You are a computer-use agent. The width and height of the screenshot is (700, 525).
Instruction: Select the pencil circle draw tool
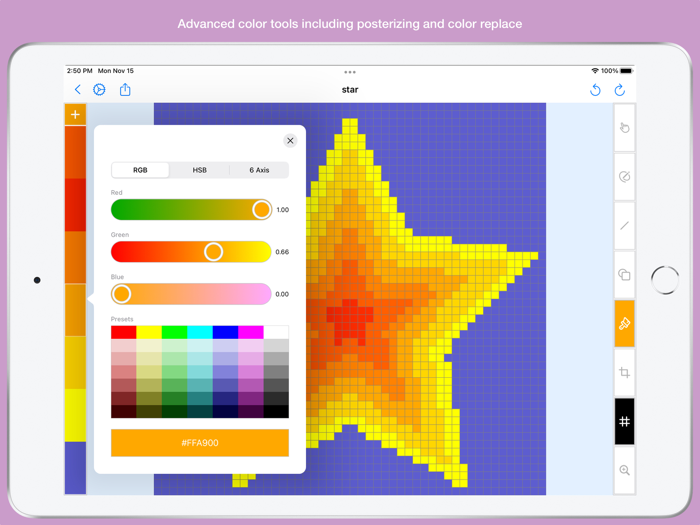pos(625,177)
